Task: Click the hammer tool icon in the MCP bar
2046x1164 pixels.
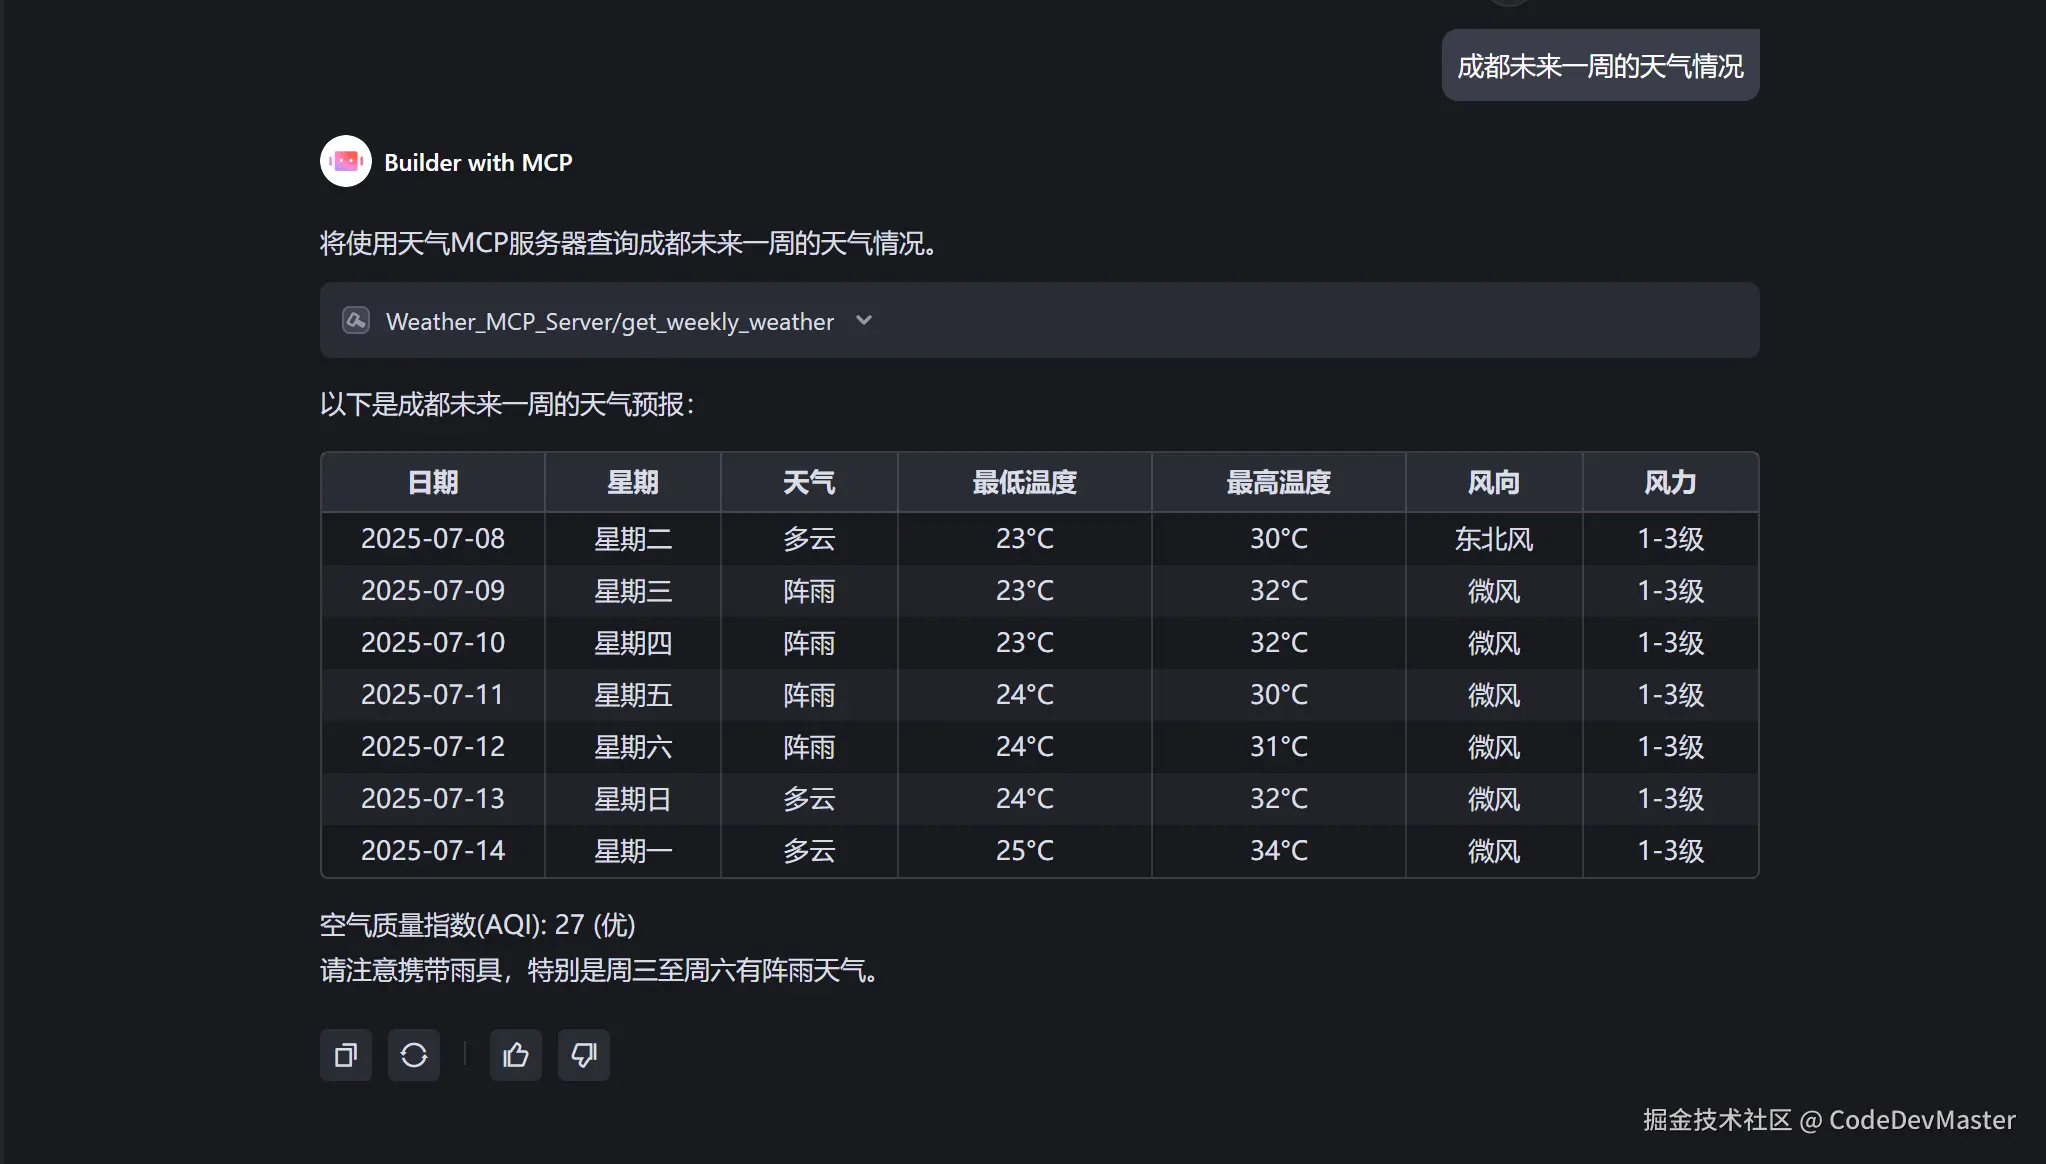Action: 356,320
